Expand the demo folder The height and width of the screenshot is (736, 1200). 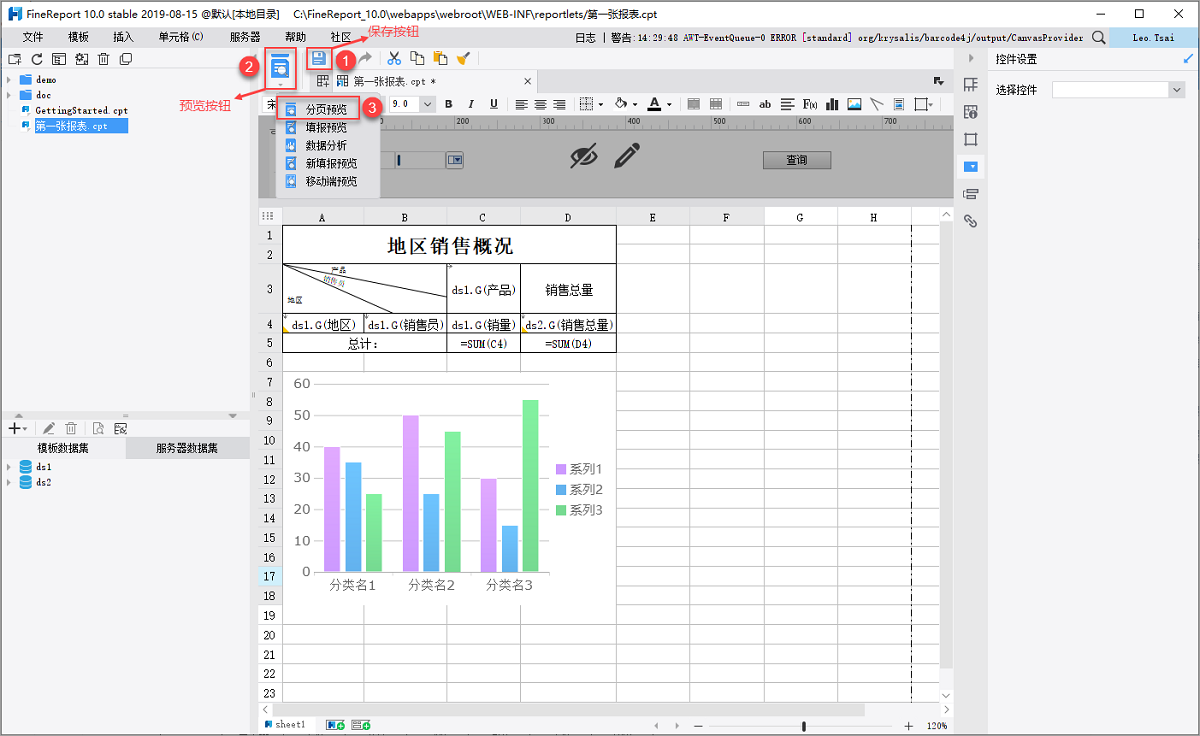(9, 79)
